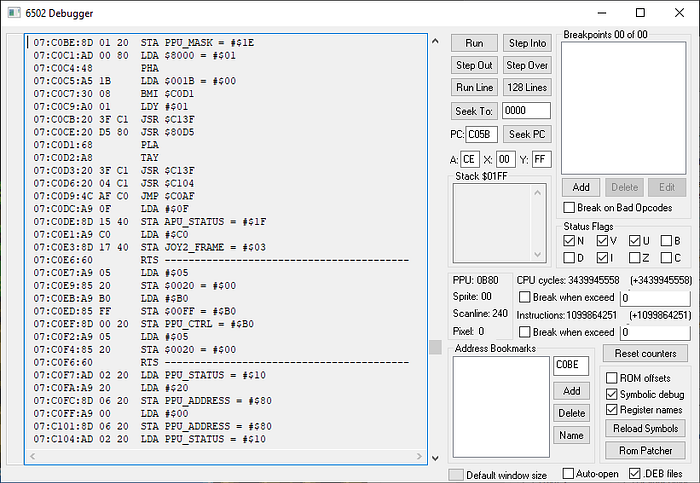
Task: Edit the X register field showing 00
Action: click(x=505, y=159)
